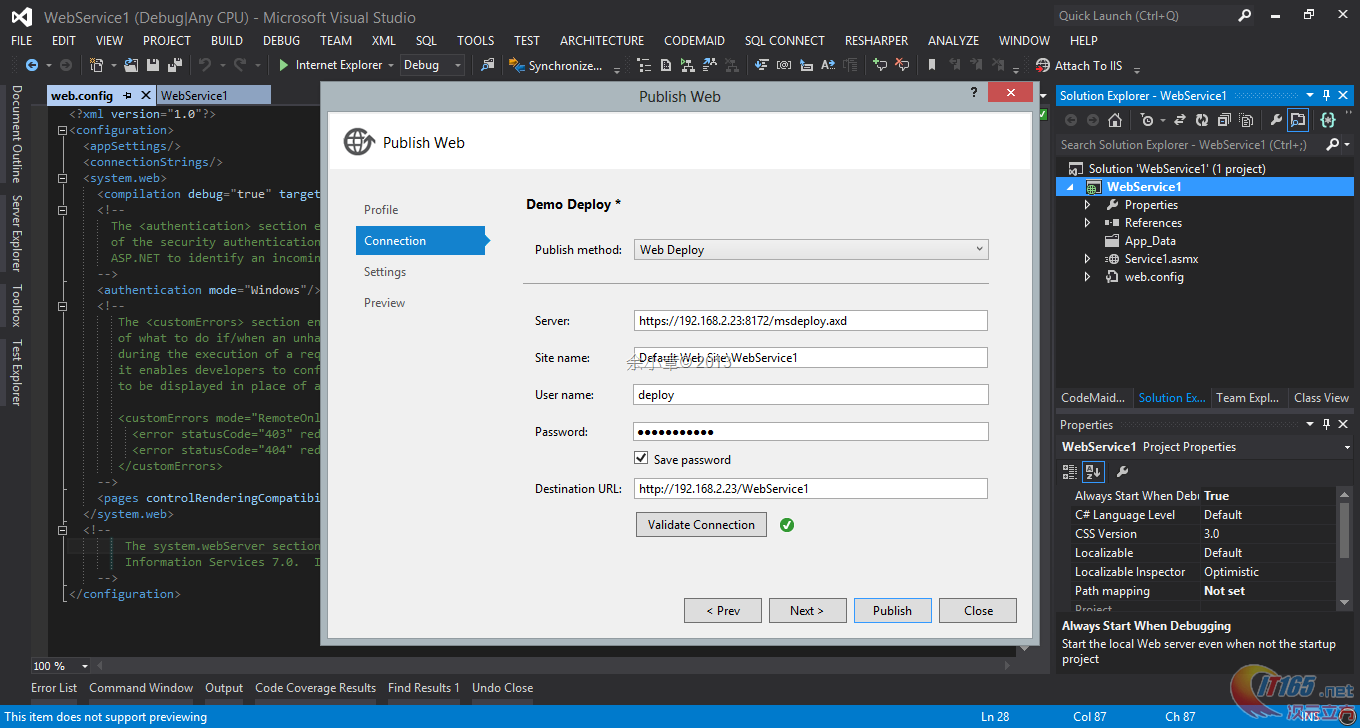The width and height of the screenshot is (1360, 728).
Task: Click Refresh icon in Solution Explorer
Action: pos(1201,120)
